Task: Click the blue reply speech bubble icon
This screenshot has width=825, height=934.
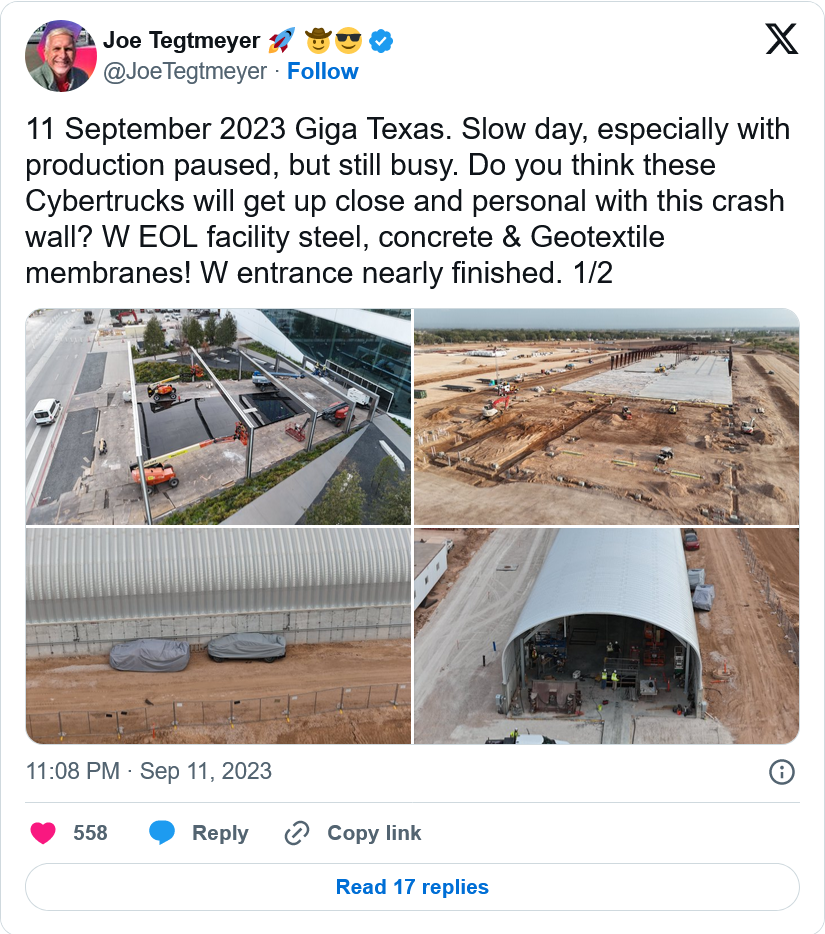Action: pyautogui.click(x=161, y=832)
